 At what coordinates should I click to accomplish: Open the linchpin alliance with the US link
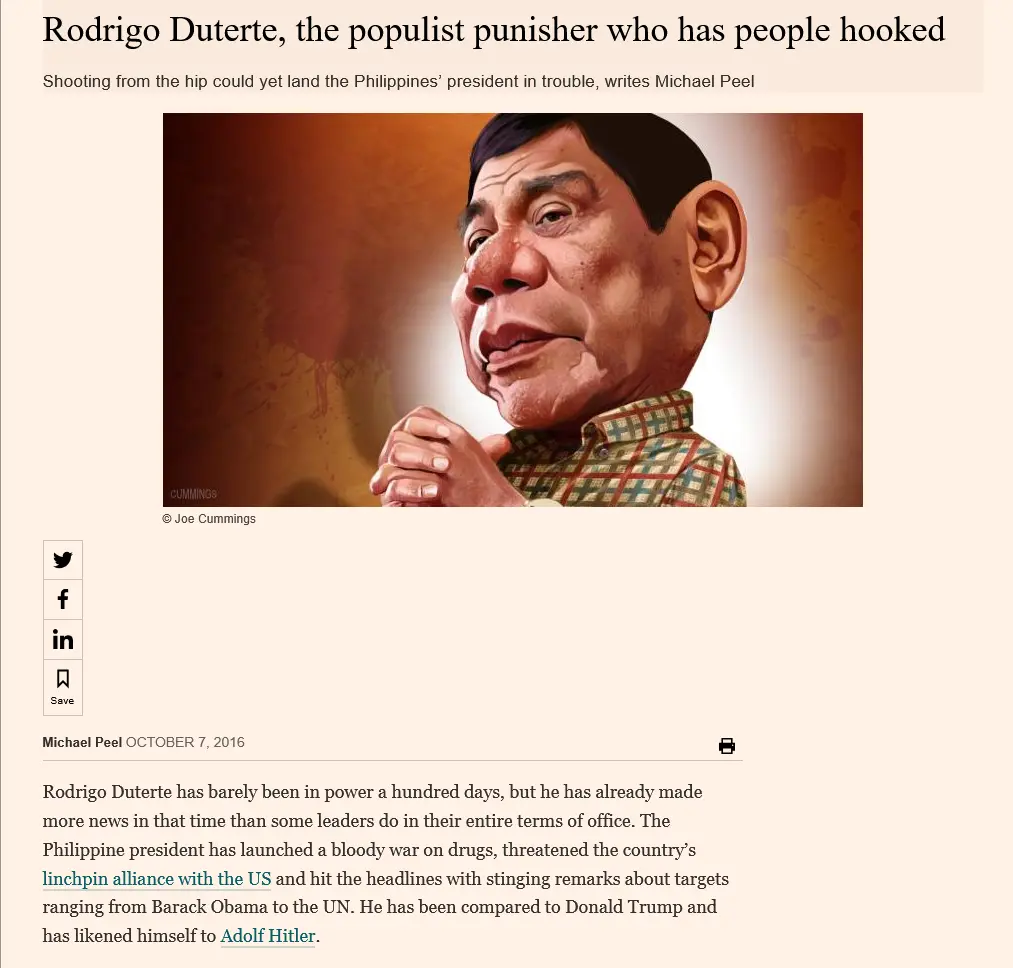156,879
